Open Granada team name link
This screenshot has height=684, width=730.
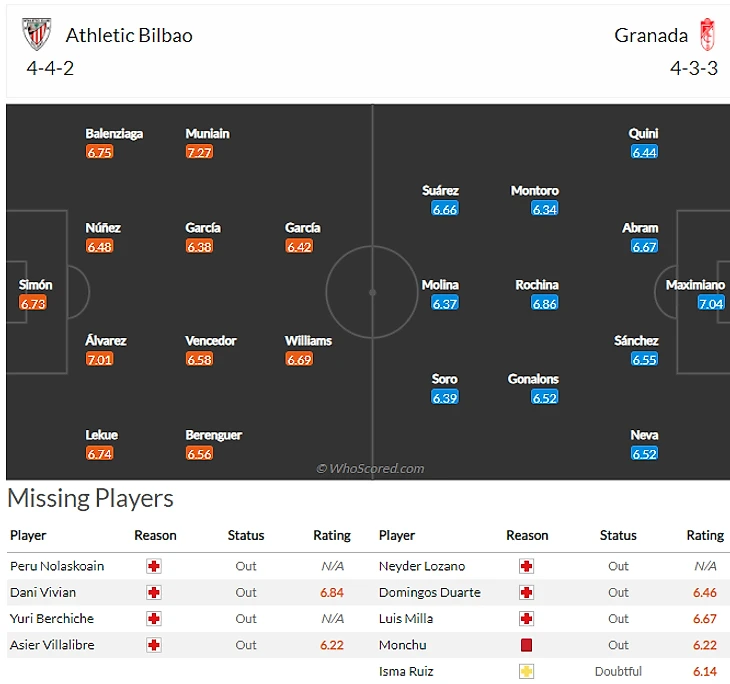pos(651,36)
